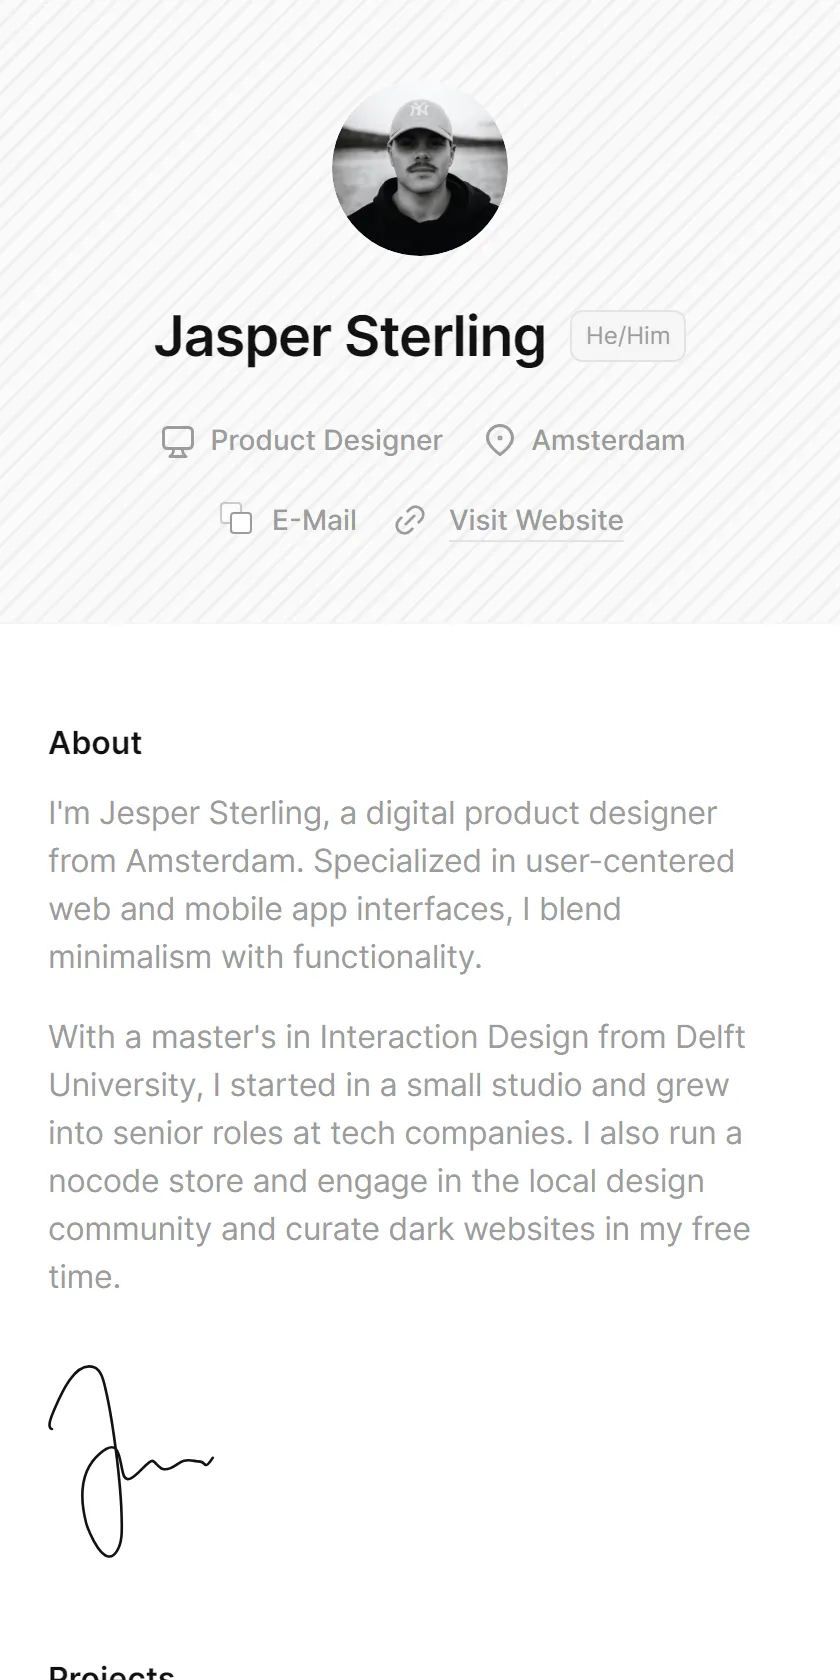Open the Visit Website link

click(536, 520)
